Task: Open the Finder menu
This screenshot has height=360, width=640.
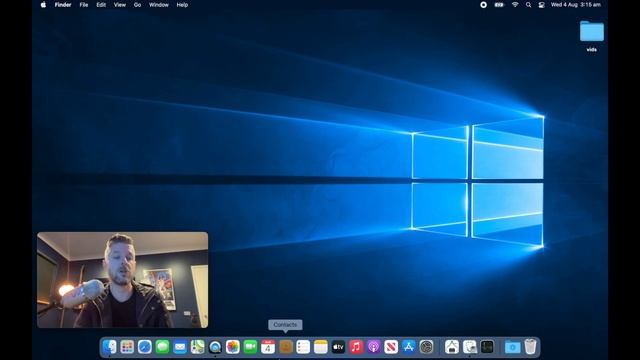Action: coord(63,5)
